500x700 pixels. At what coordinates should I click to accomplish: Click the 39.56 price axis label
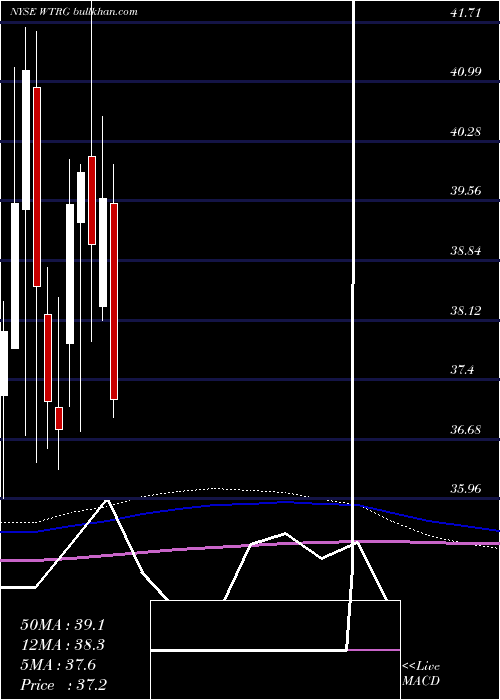(466, 191)
